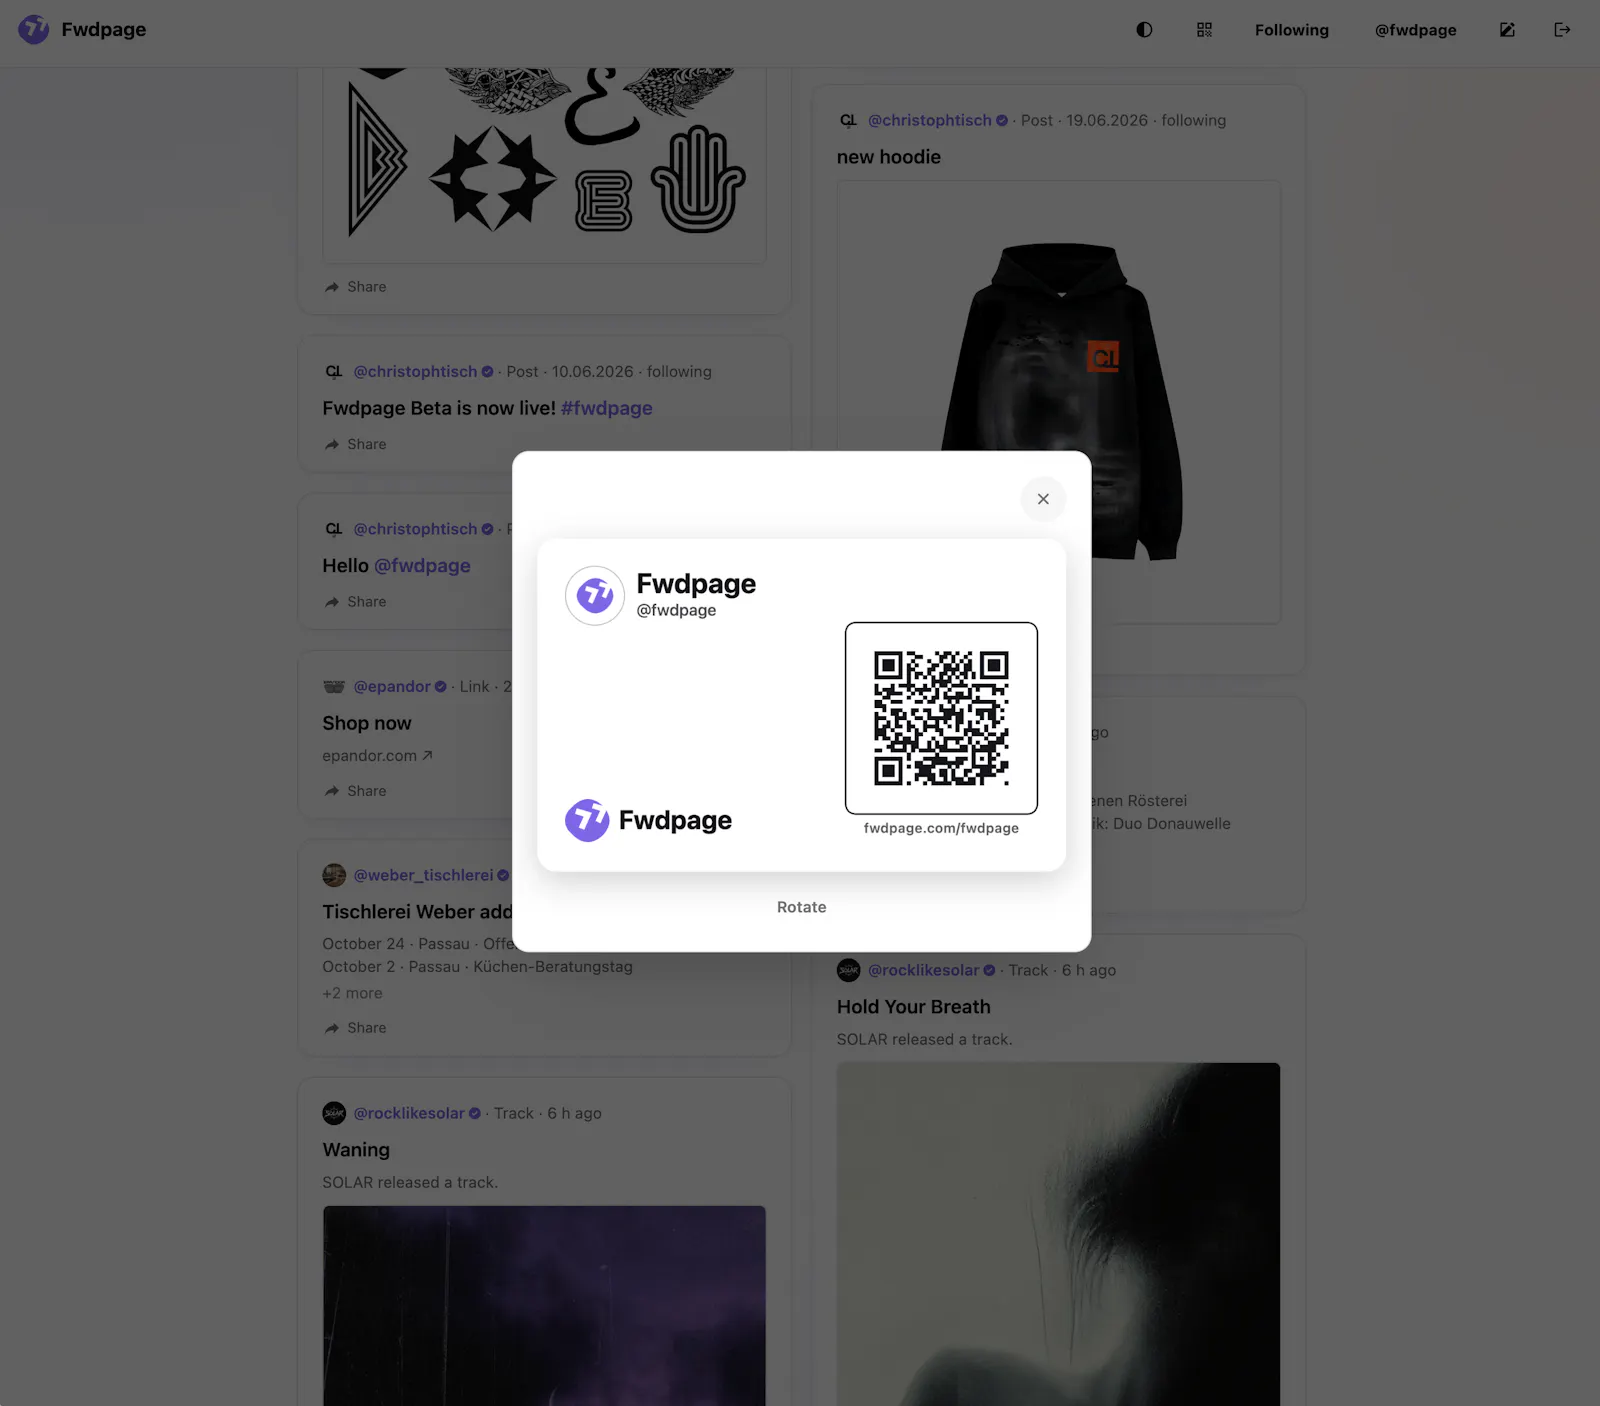Screen dimensions: 1600x1406
Task: Open the @epandor profile link
Action: coord(392,686)
